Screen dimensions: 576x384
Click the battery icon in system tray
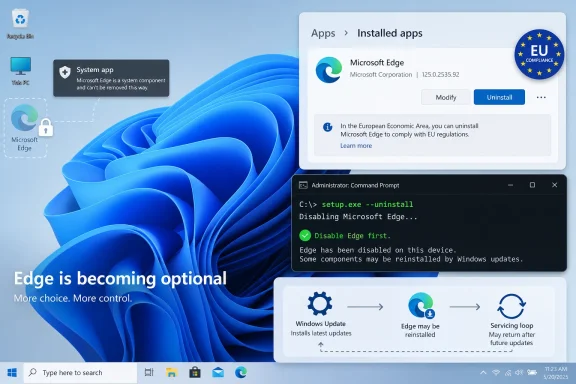(532, 373)
